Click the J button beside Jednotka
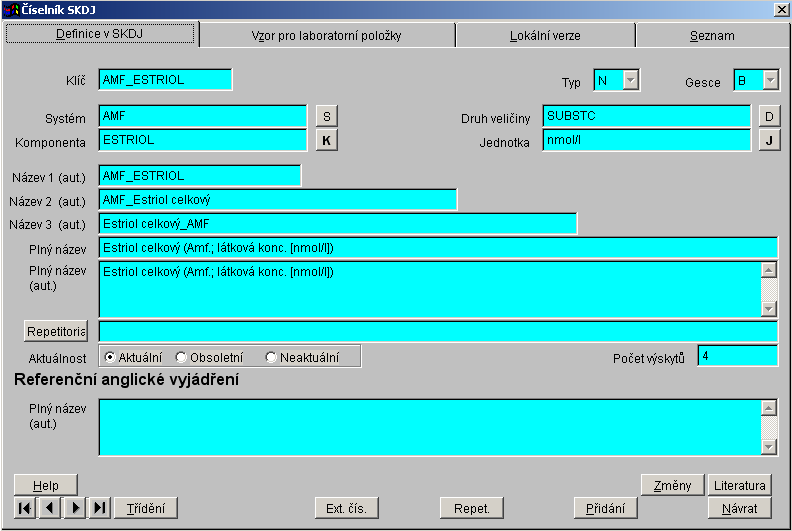Screen dimensions: 792x531 (768, 140)
